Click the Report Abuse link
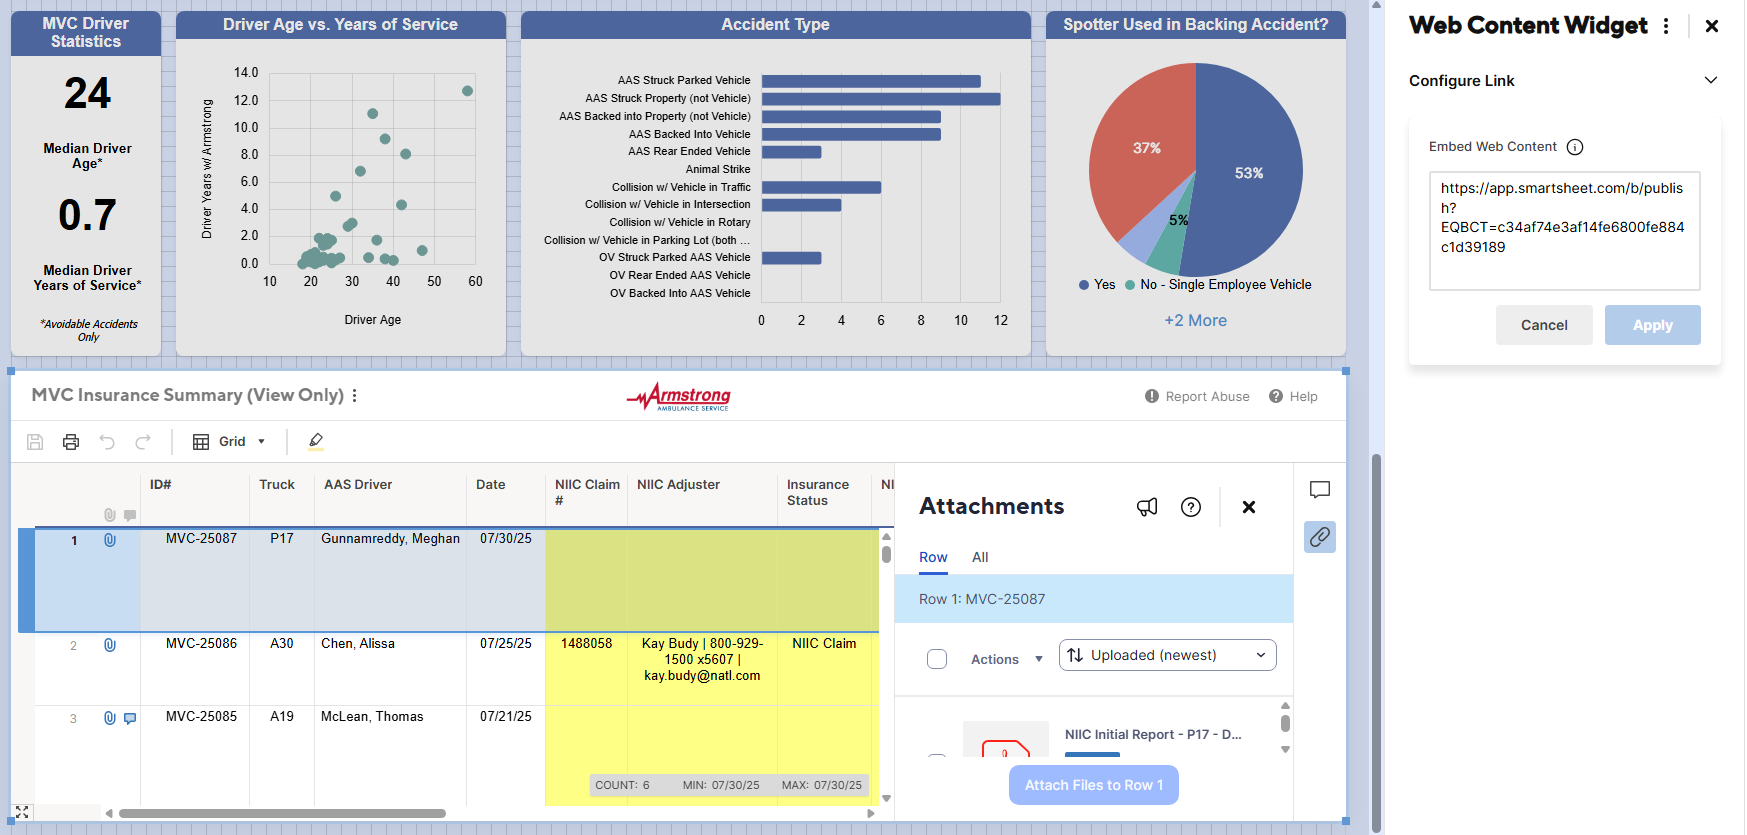Screen dimensions: 1747x835 coord(1197,397)
